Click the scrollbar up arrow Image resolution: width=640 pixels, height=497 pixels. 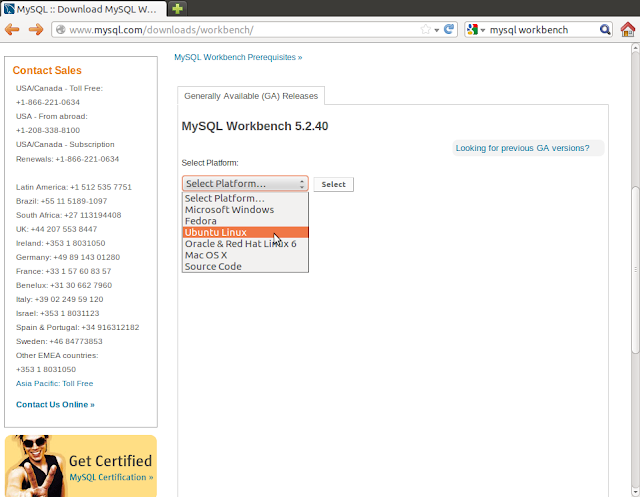(x=635, y=48)
